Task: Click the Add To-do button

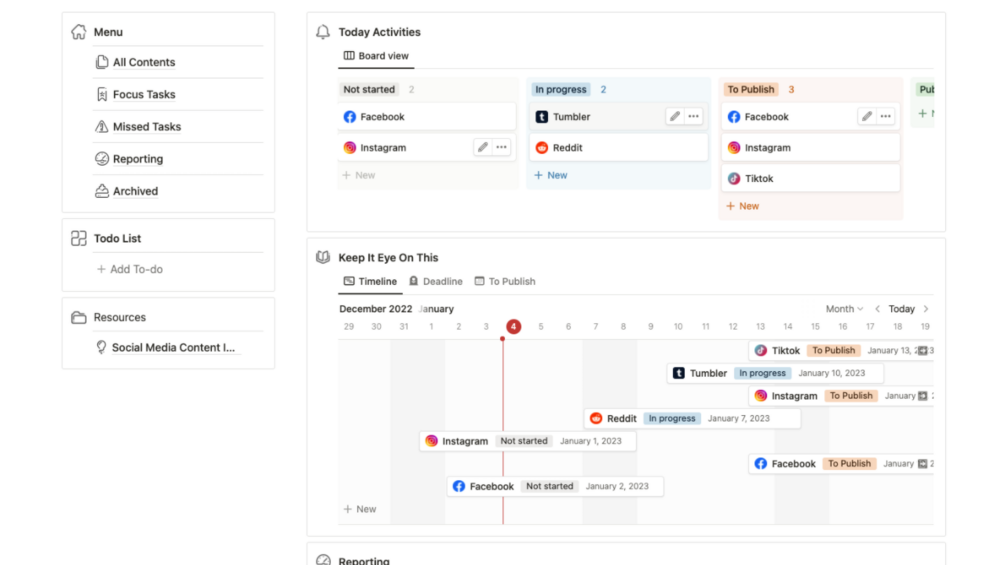Action: [x=129, y=269]
